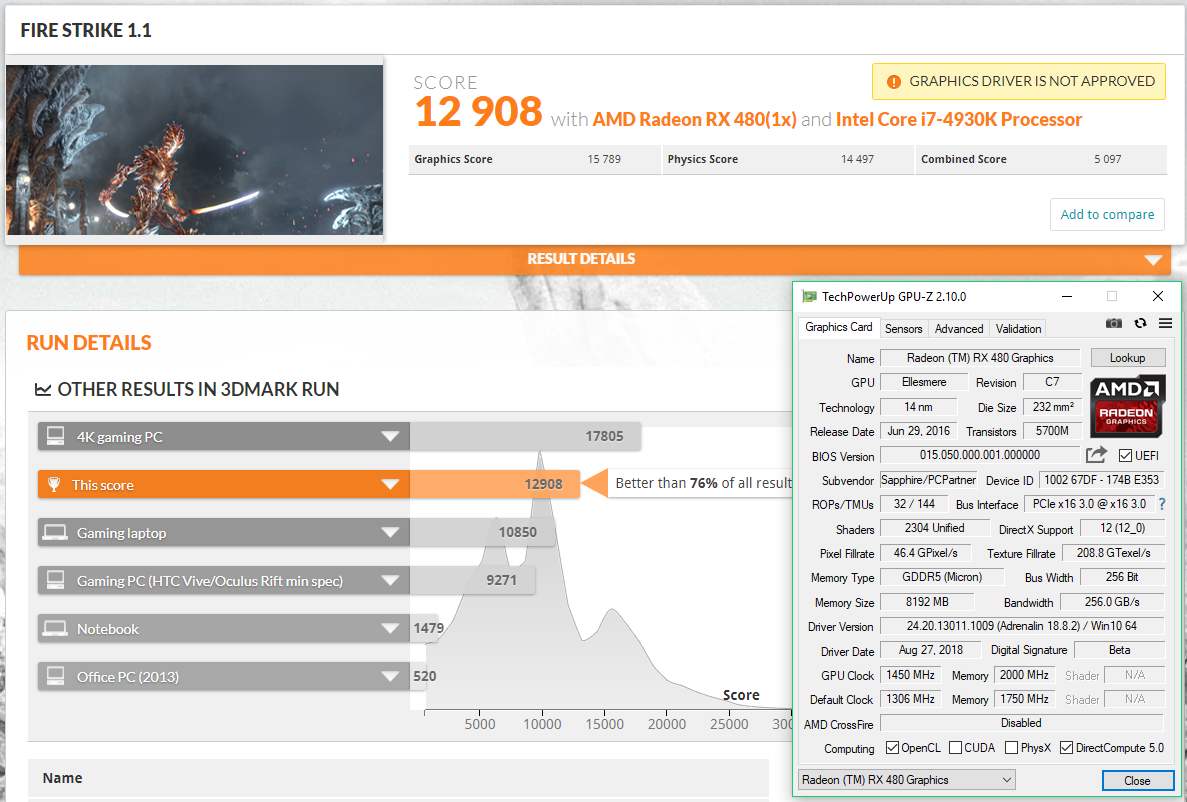Viewport: 1187px width, 802px height.
Task: Click the chart icon beside Other Results heading
Action: (43, 389)
